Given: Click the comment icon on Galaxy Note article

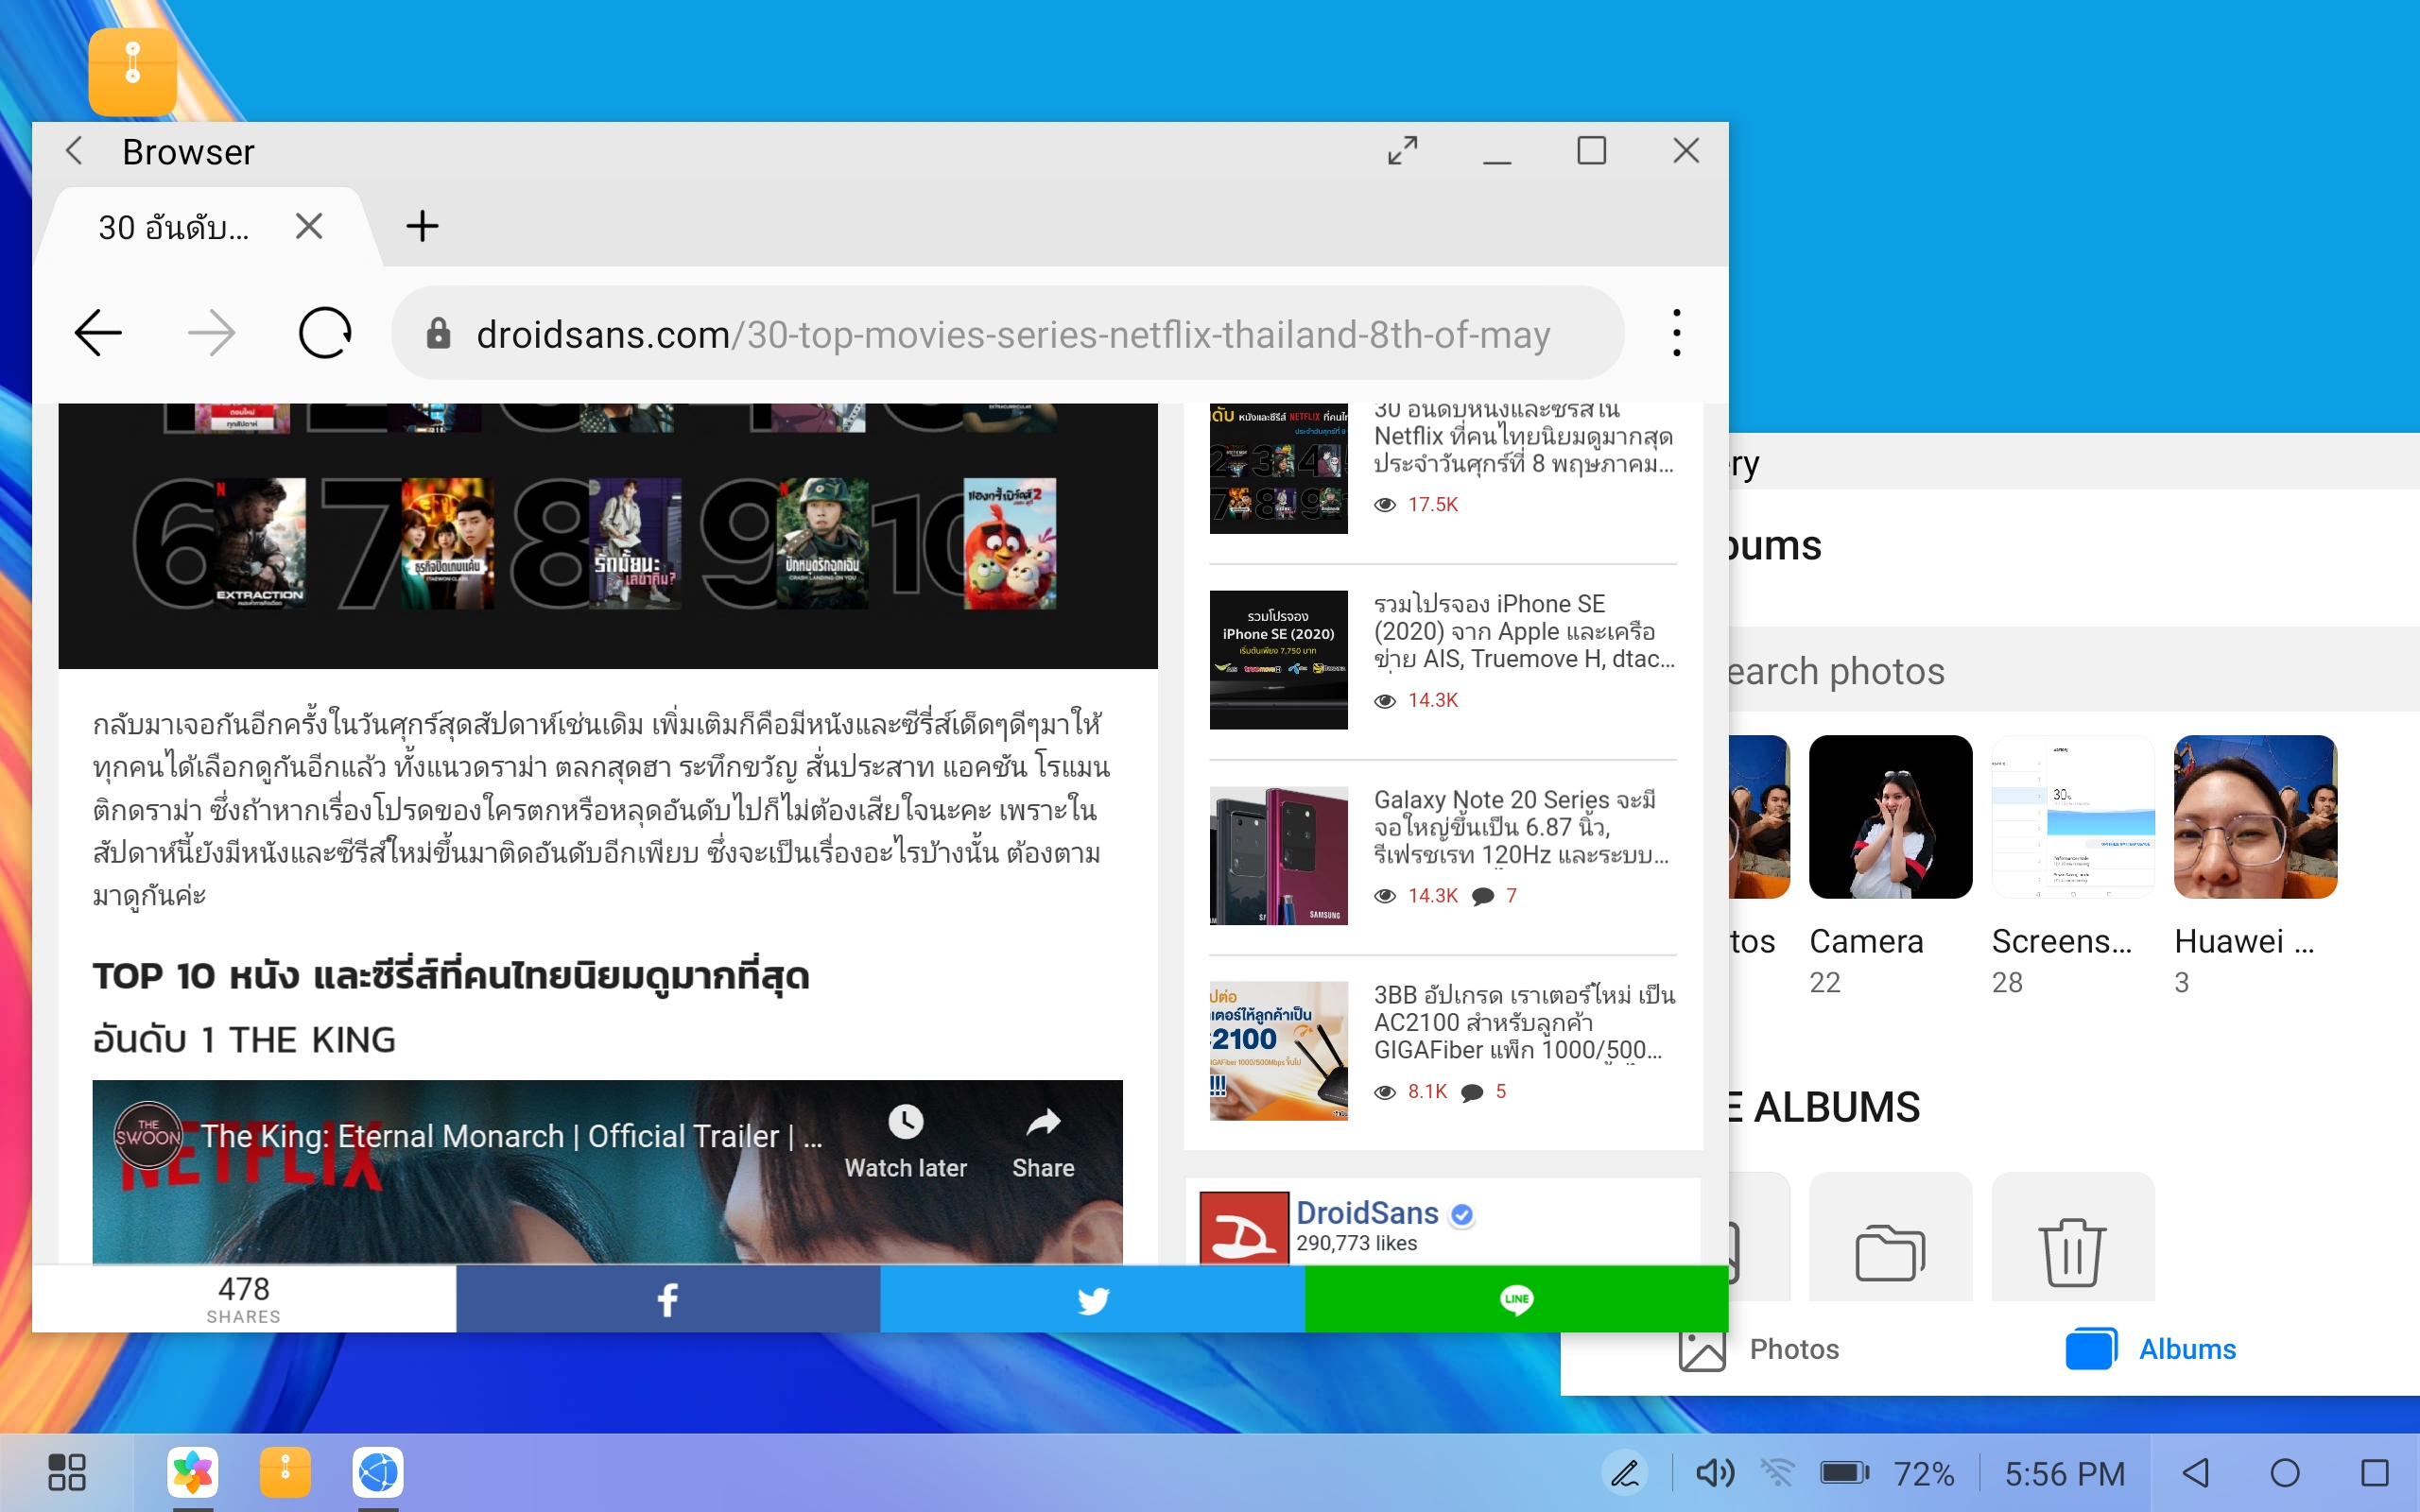Looking at the screenshot, I should click(1483, 896).
